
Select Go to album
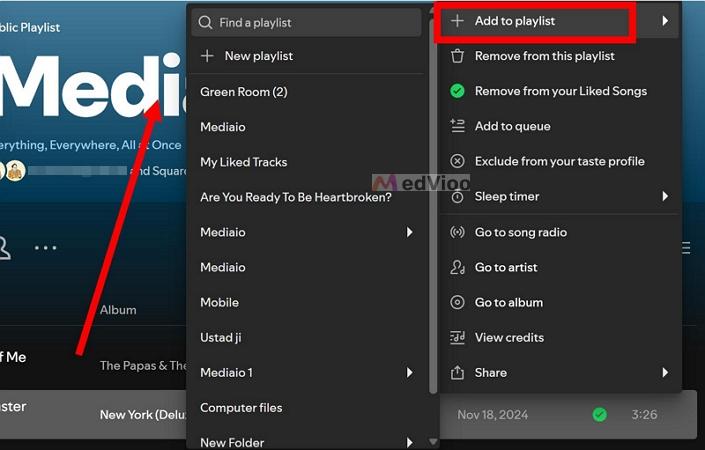coord(559,302)
